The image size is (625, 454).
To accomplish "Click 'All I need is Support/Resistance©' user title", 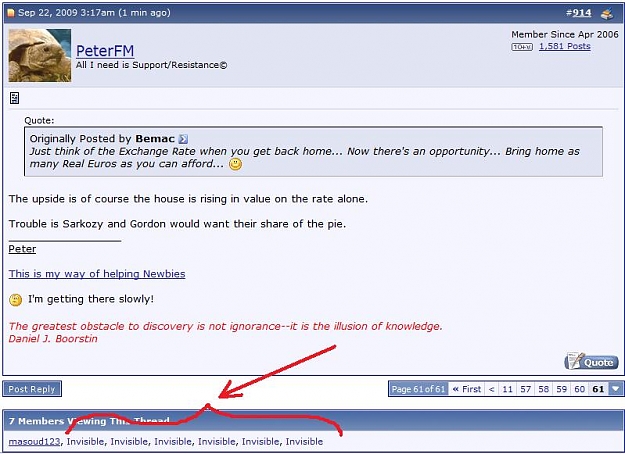I will click(151, 65).
